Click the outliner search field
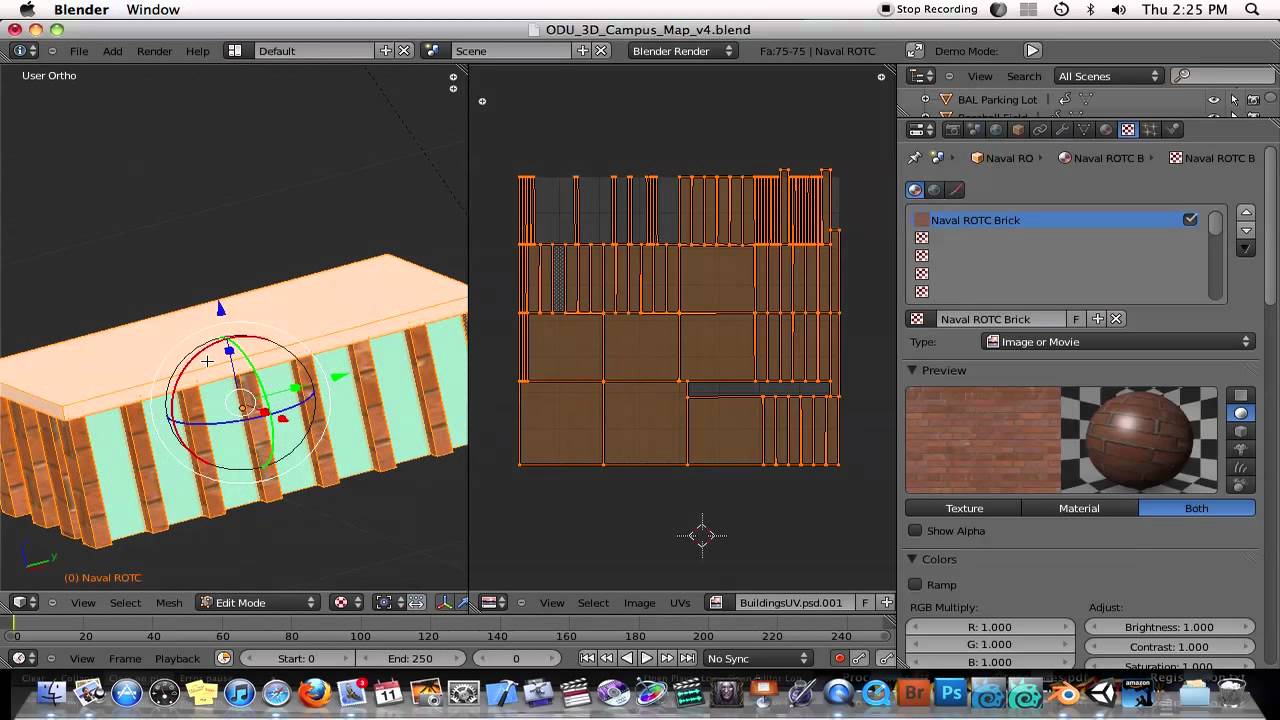Viewport: 1280px width, 720px height. point(1221,76)
